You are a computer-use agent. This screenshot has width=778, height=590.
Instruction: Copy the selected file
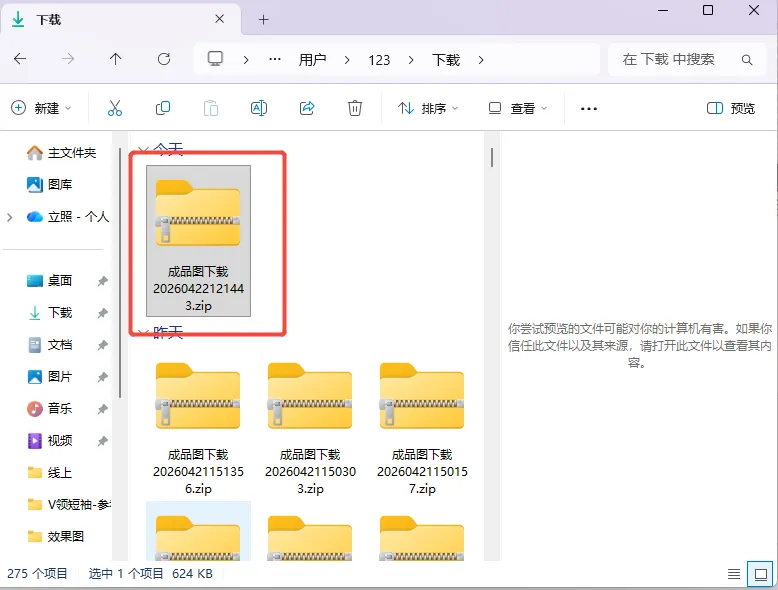pyautogui.click(x=163, y=108)
